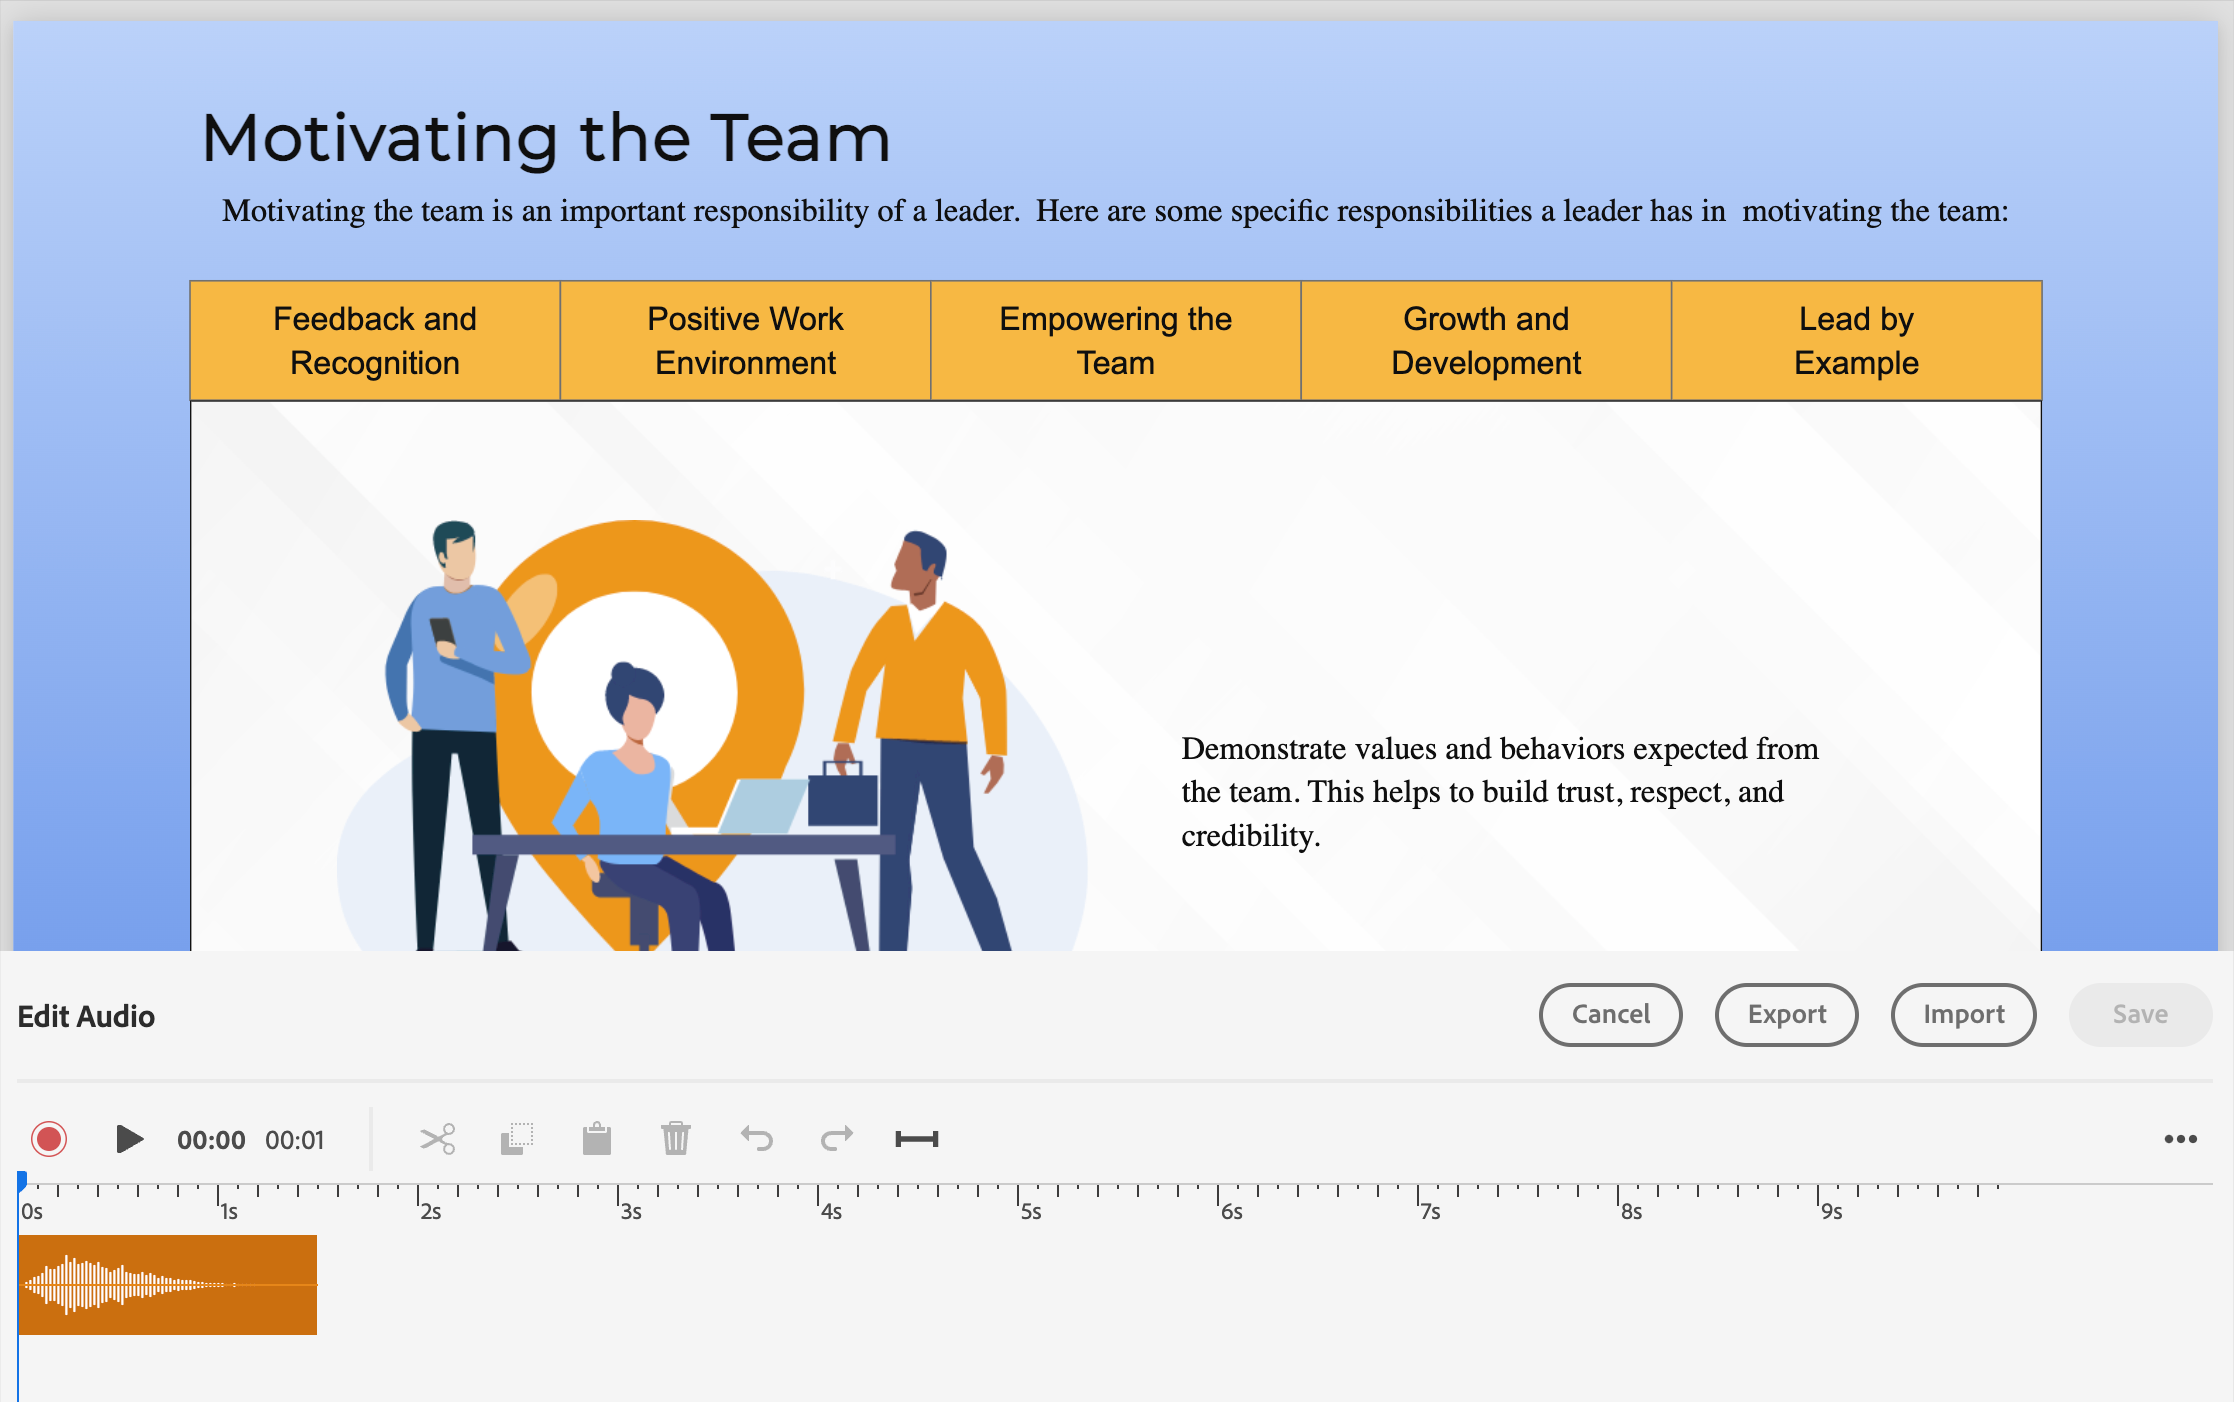
Task: Start recording with the red record button
Action: click(49, 1139)
